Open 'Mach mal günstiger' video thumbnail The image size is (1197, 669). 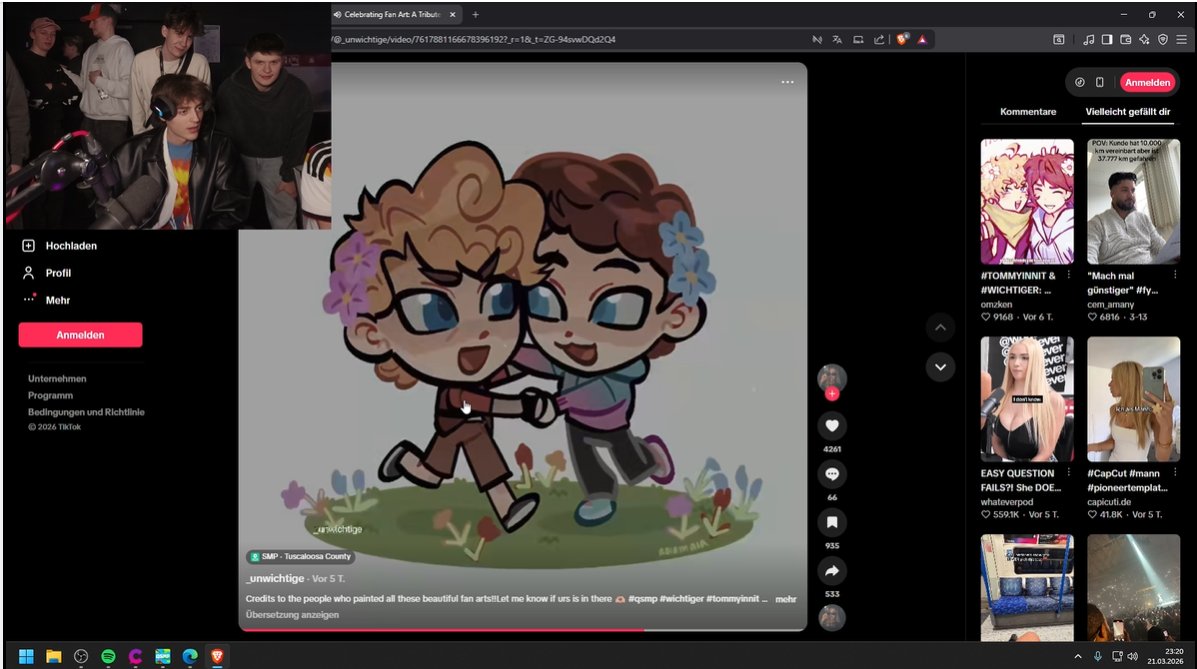[1134, 202]
